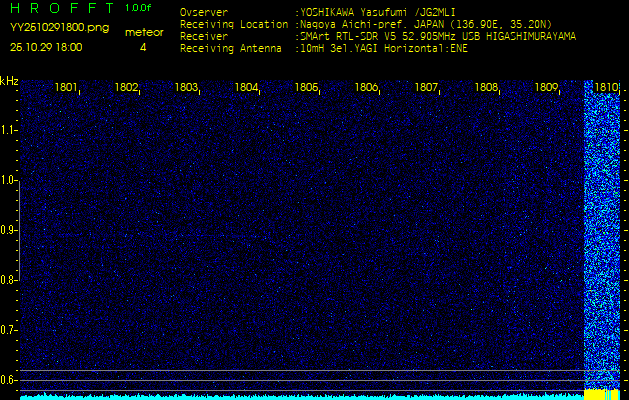Click the 1810 time marker

coord(606,87)
